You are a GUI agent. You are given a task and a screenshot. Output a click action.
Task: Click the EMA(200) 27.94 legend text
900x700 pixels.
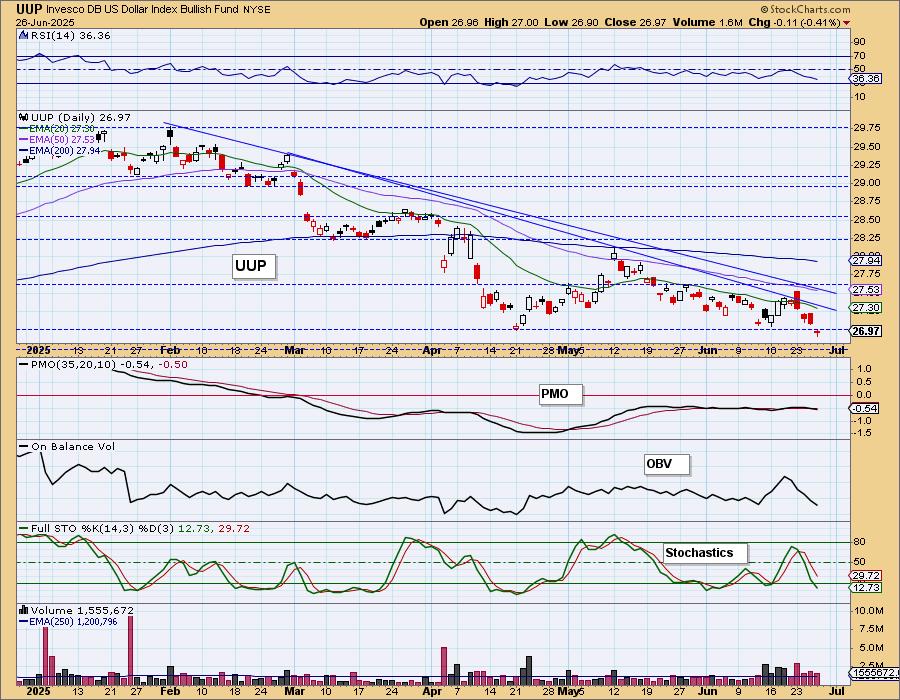coord(65,151)
